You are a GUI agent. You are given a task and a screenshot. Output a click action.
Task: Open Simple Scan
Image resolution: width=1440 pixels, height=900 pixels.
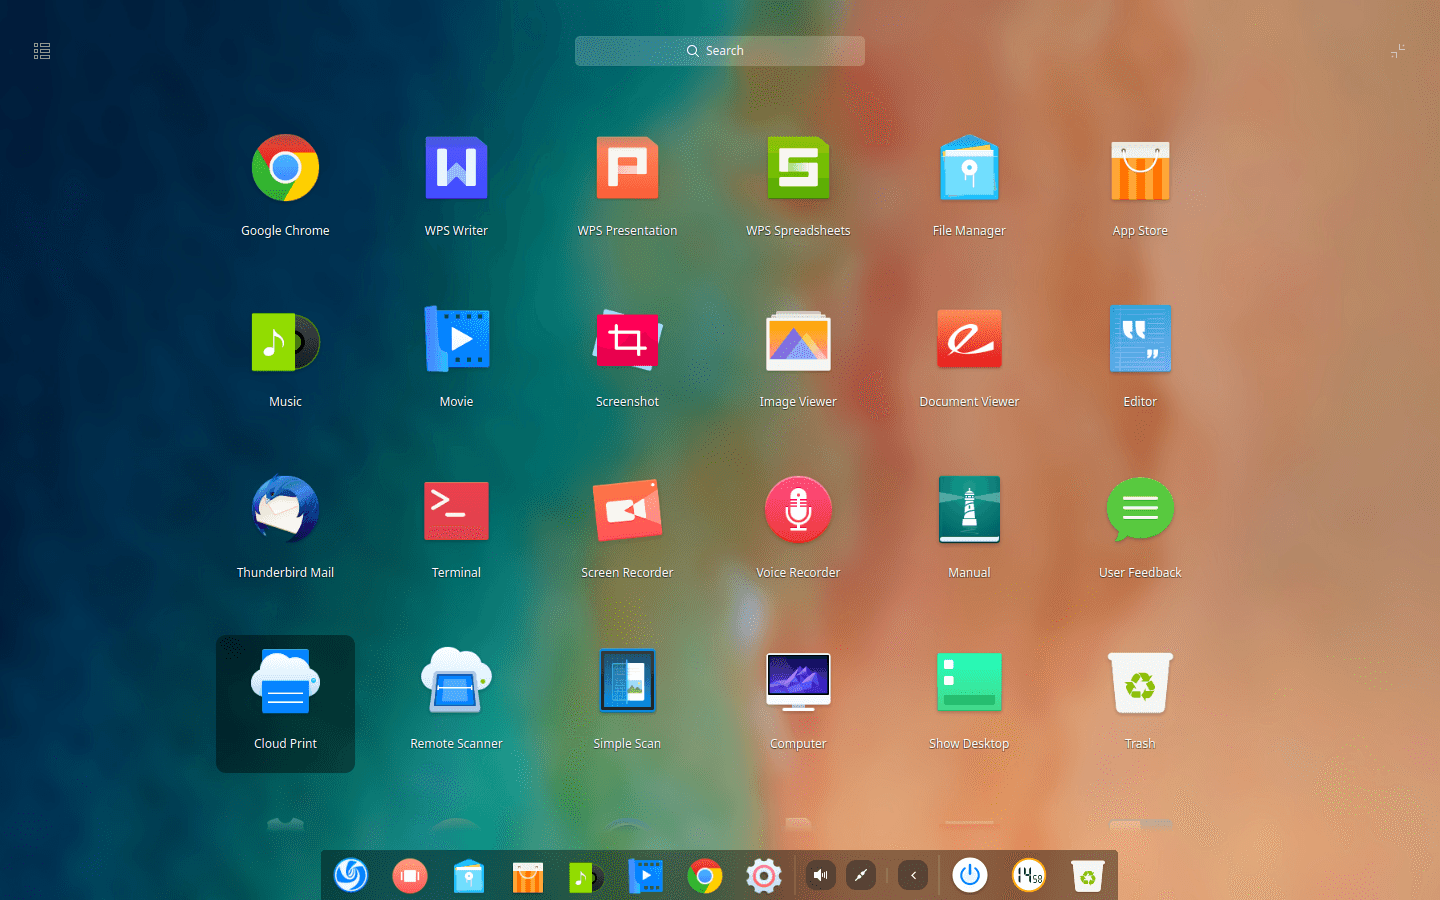pos(627,681)
